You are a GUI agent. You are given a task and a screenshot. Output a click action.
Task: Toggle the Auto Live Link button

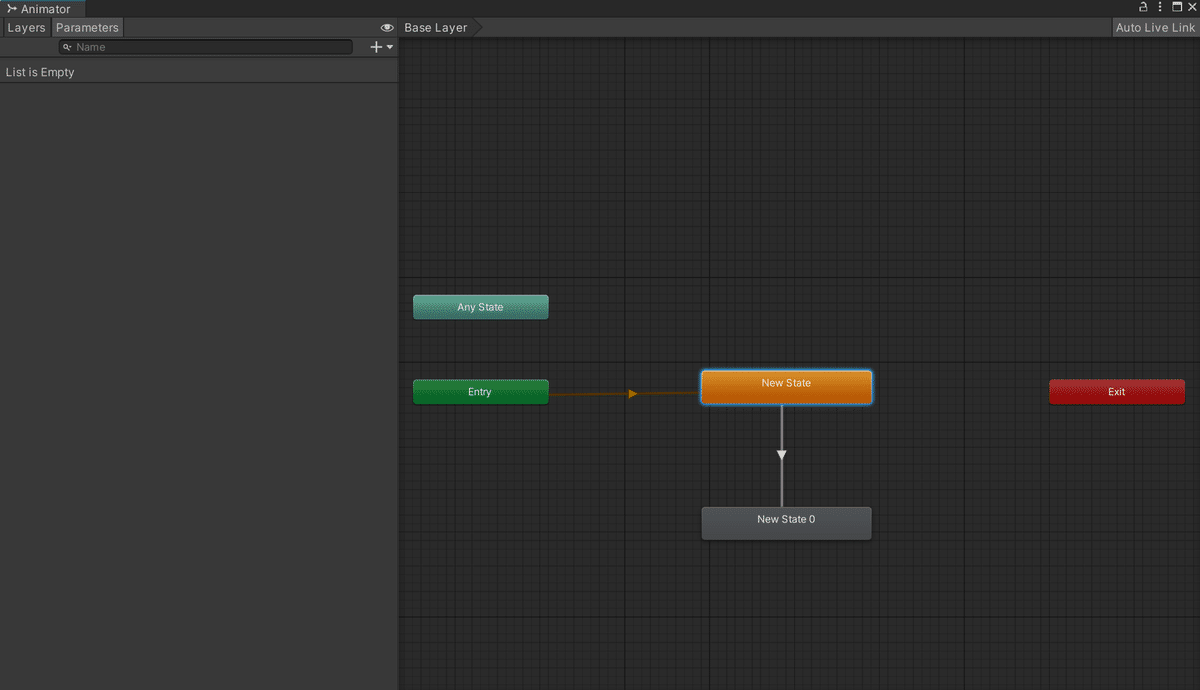click(x=1155, y=27)
